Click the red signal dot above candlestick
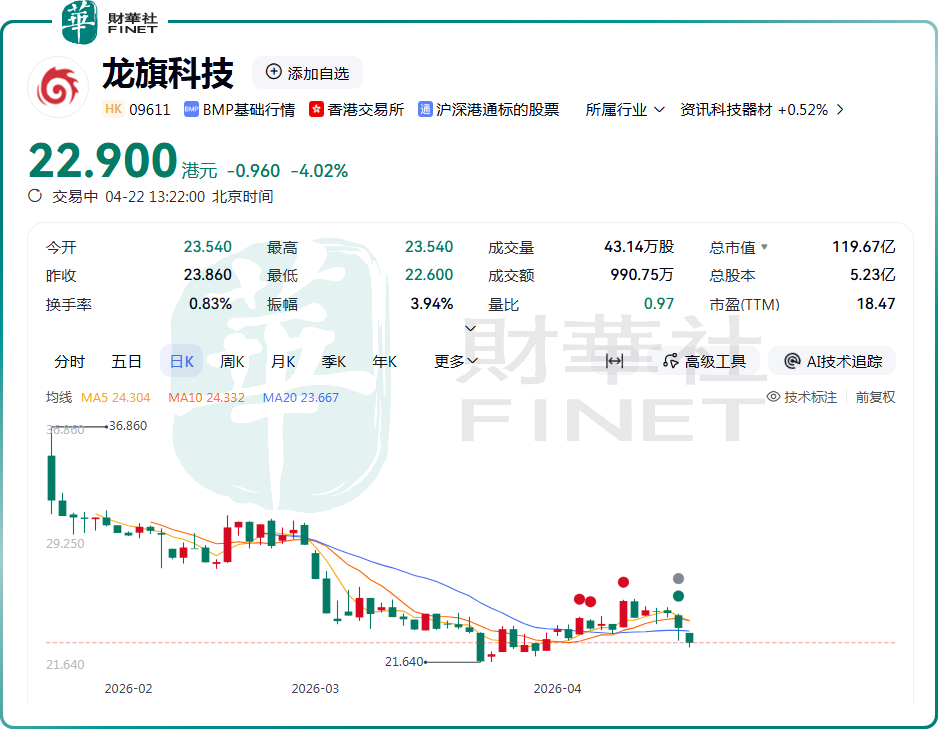This screenshot has height=749, width=938. point(623,582)
